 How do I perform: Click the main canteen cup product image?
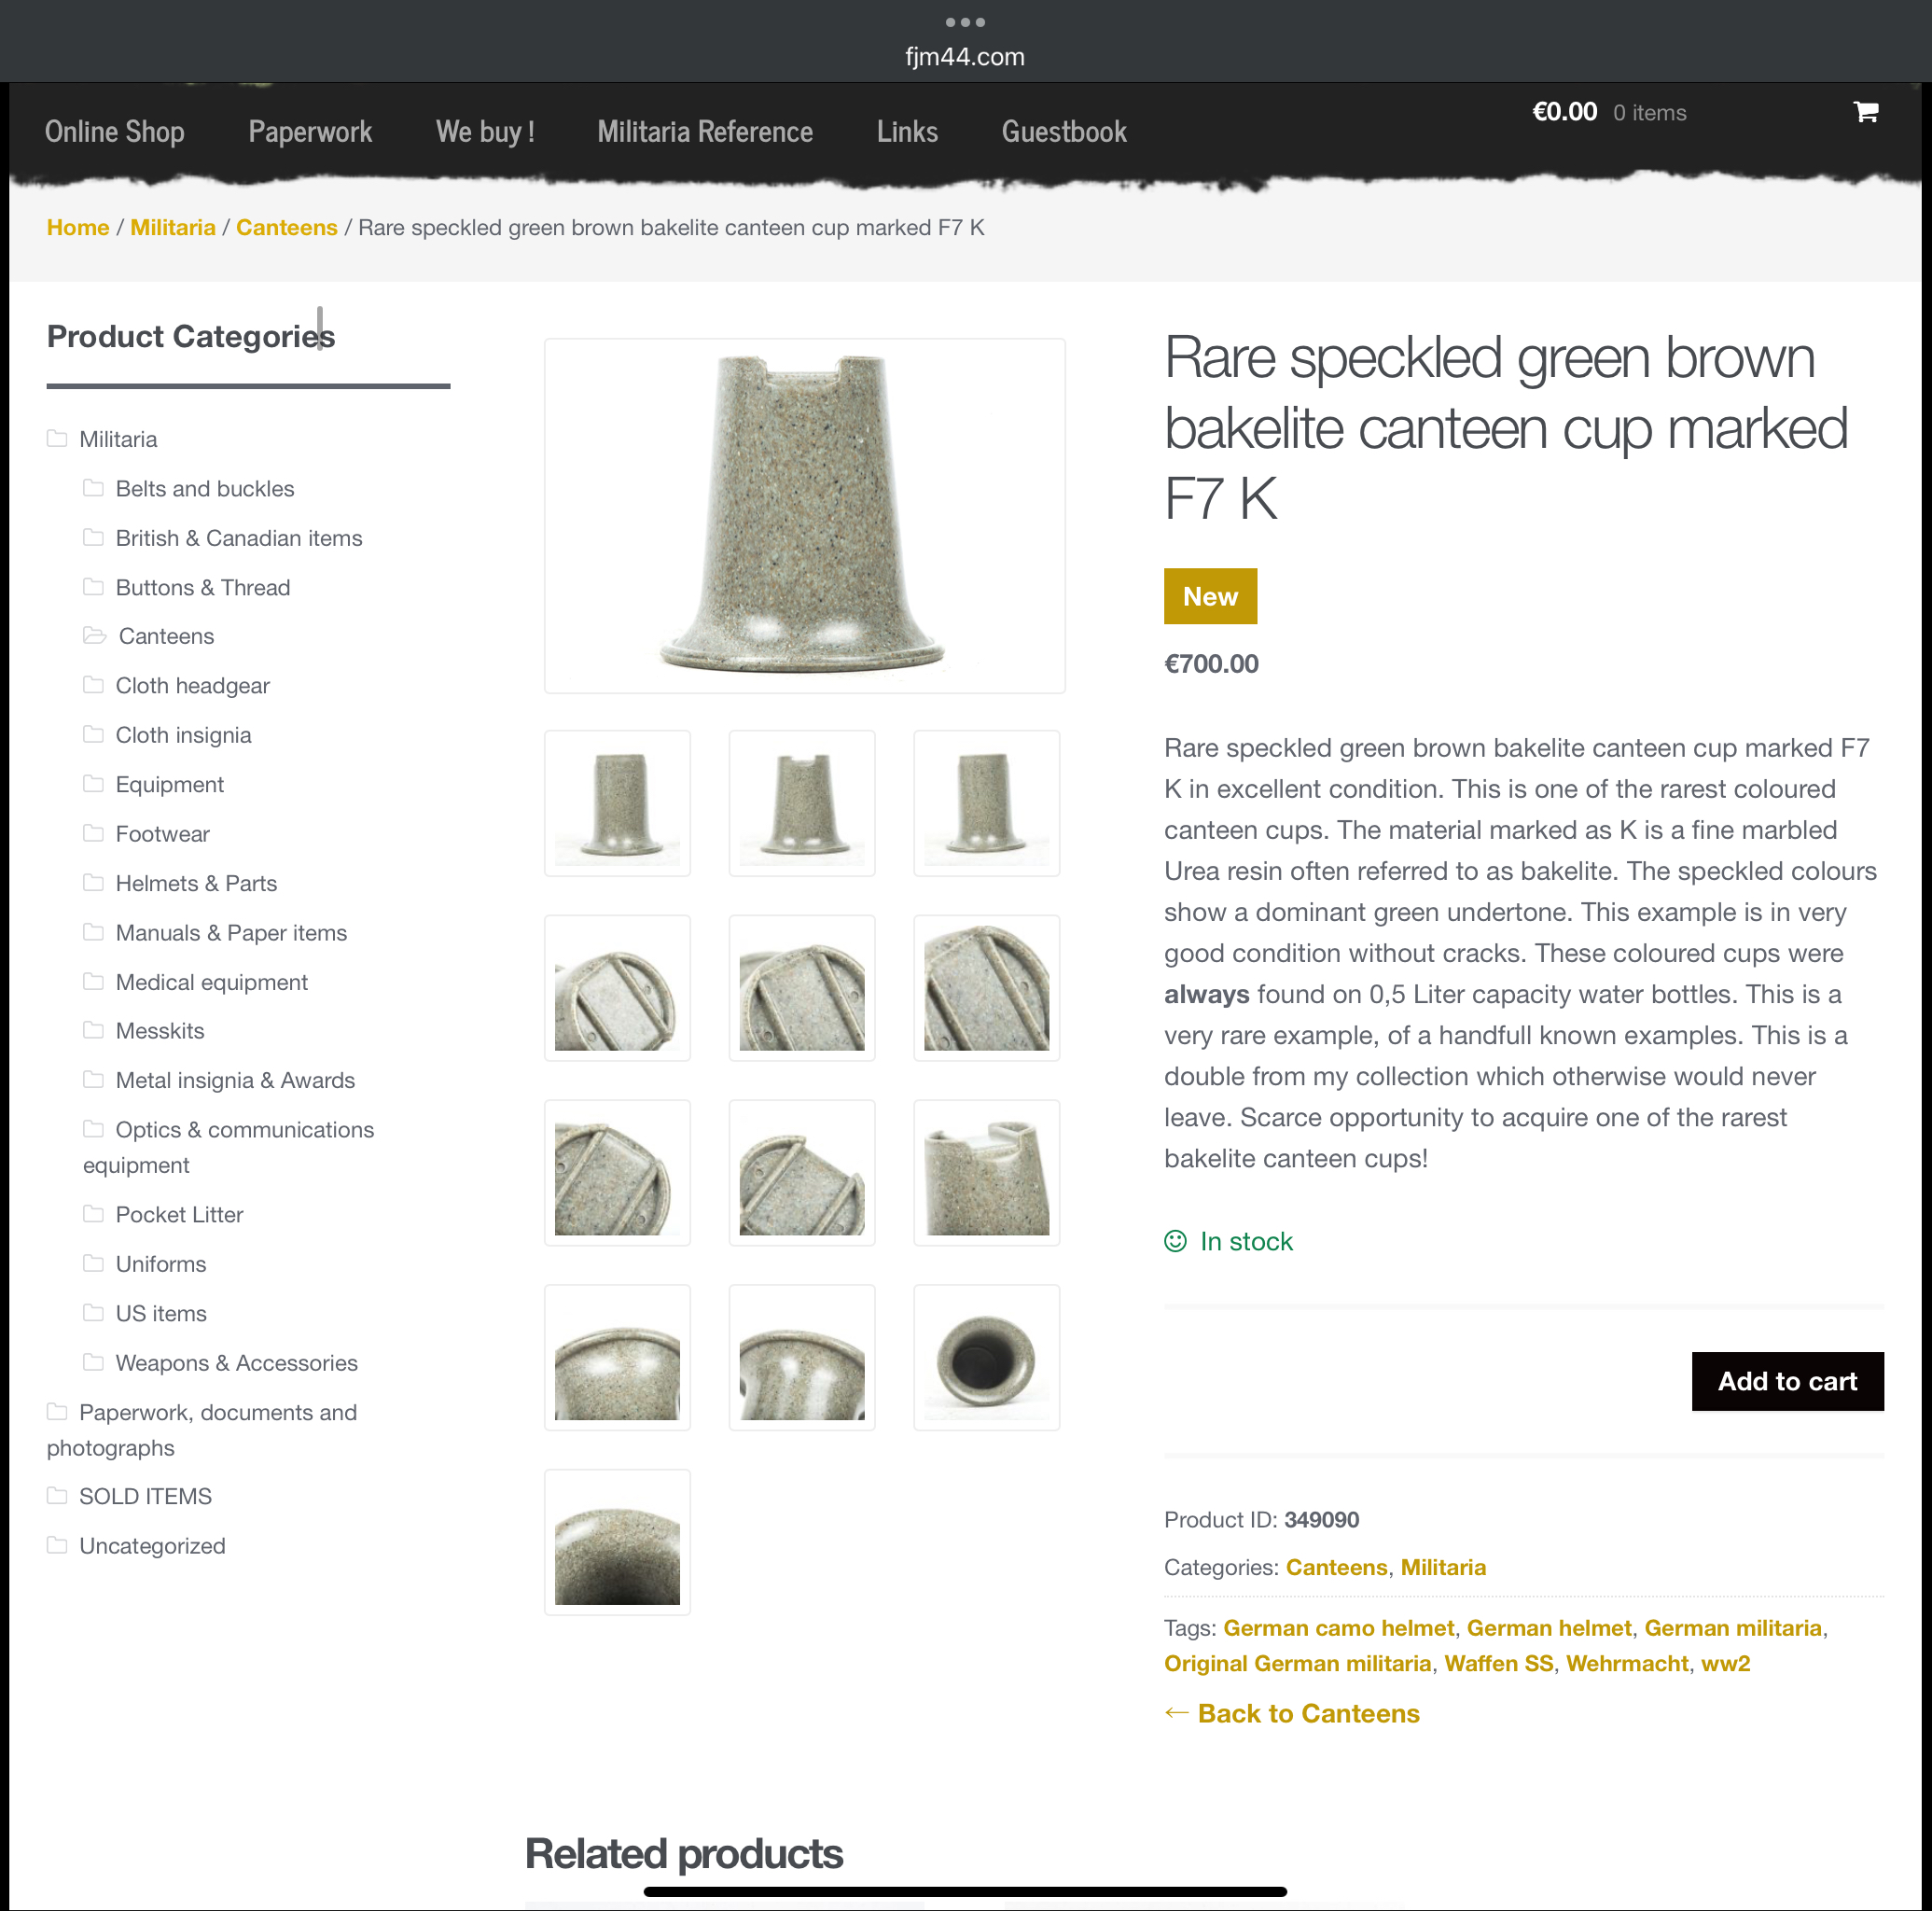(804, 516)
